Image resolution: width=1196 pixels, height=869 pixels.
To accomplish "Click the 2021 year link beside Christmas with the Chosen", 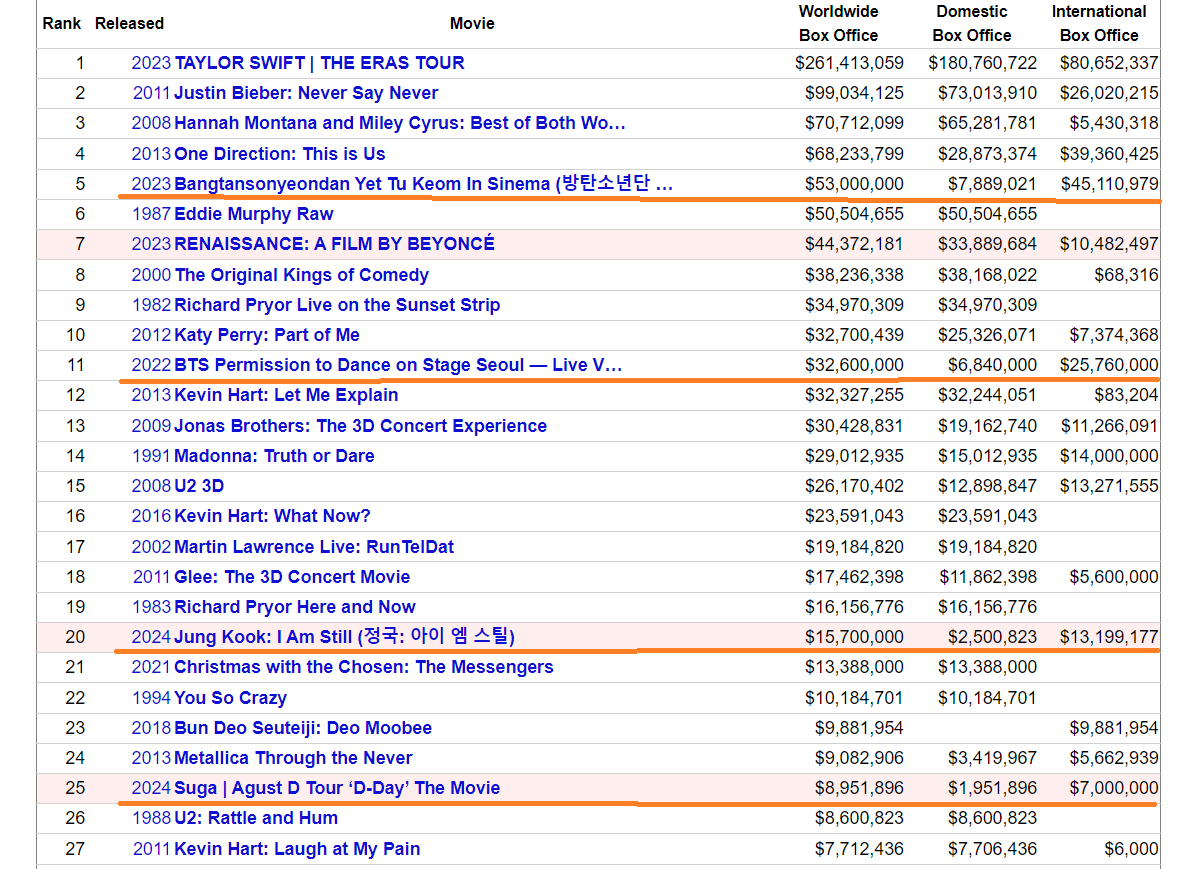I will click(151, 667).
